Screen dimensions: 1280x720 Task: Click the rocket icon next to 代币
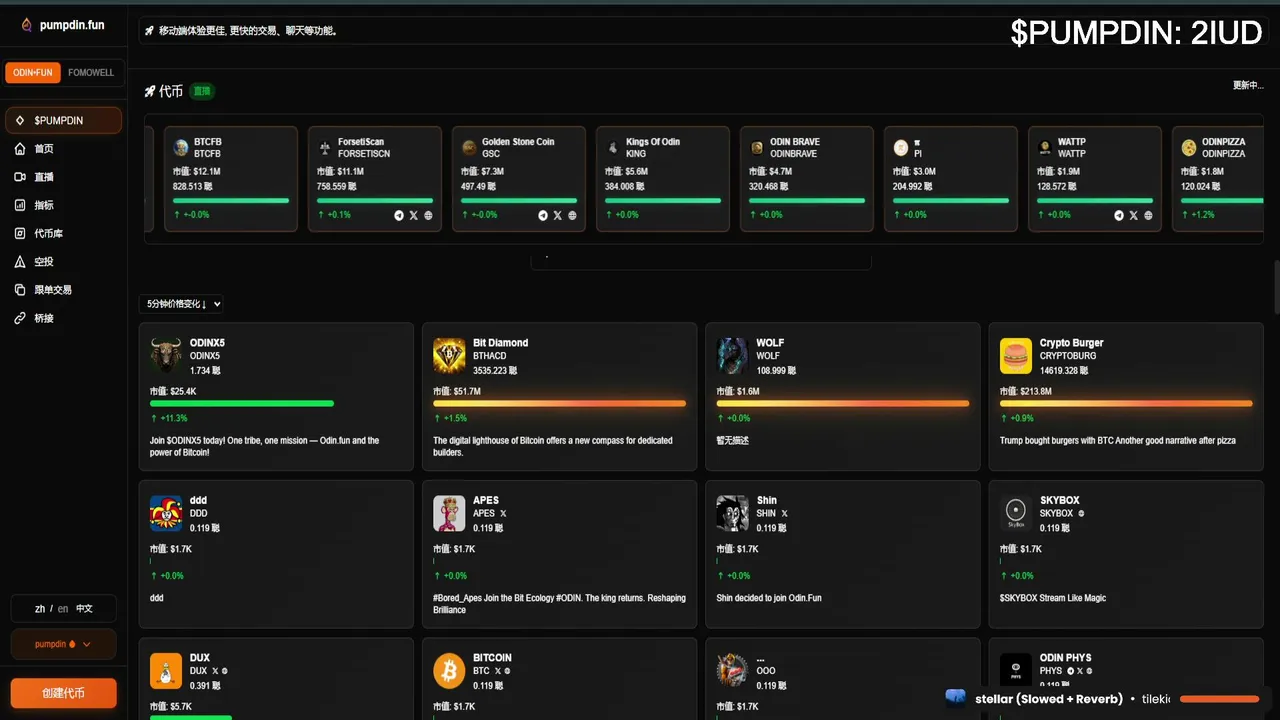click(x=150, y=91)
